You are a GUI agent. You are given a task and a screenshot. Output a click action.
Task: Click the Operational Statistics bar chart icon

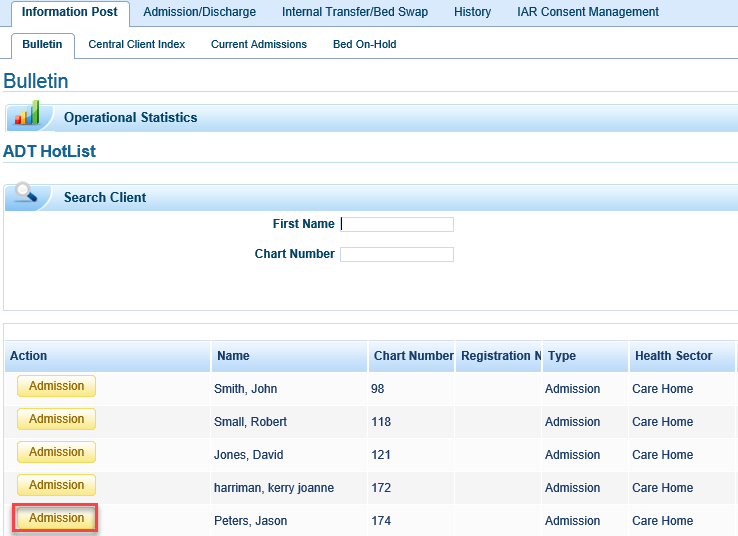[26, 115]
